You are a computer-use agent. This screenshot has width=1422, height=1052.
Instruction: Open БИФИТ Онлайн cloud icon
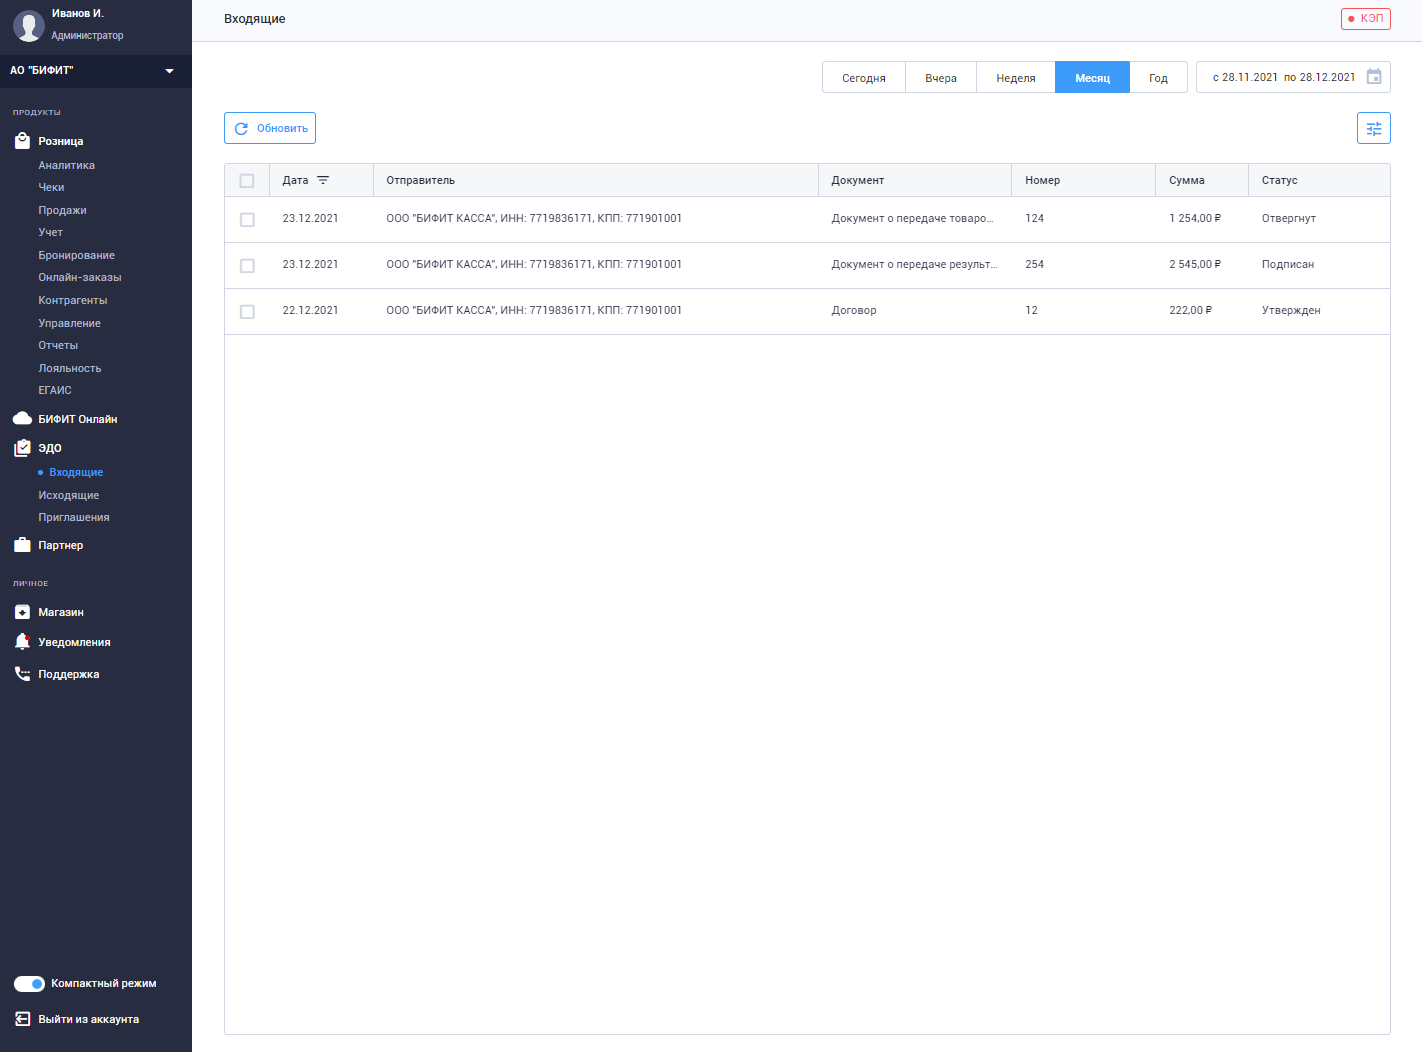[x=22, y=419]
